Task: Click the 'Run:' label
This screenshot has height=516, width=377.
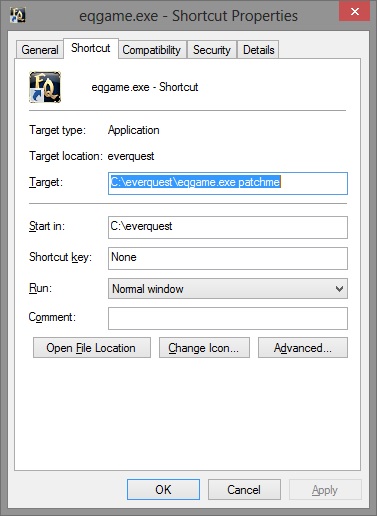Action: click(x=40, y=288)
